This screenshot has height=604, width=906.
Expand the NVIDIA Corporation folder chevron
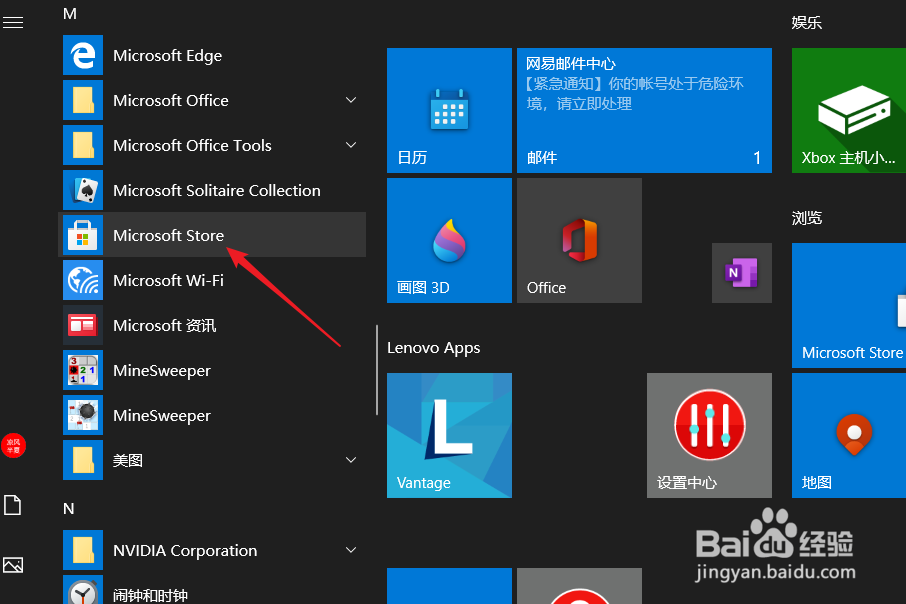pyautogui.click(x=351, y=550)
